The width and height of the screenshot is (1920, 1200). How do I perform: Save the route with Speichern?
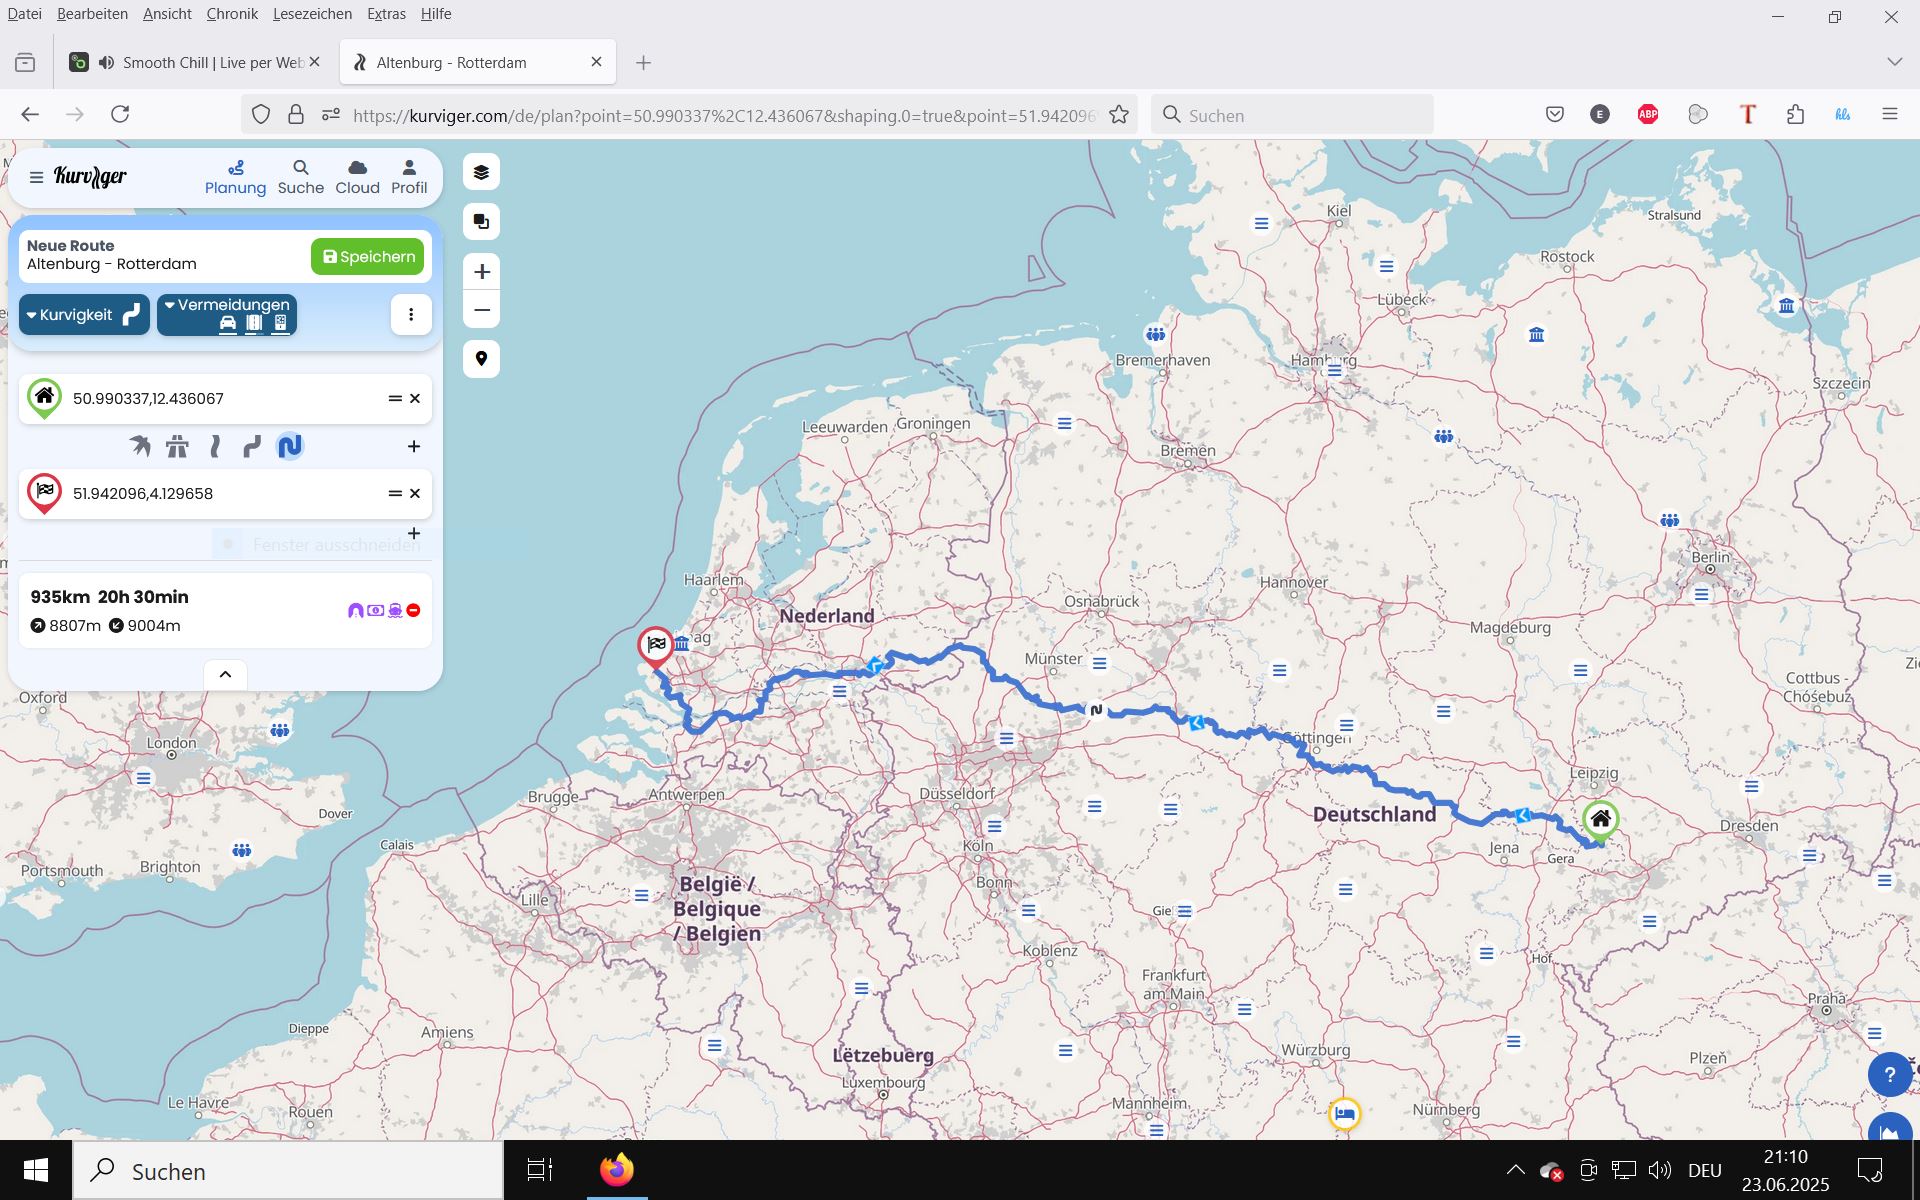point(367,257)
